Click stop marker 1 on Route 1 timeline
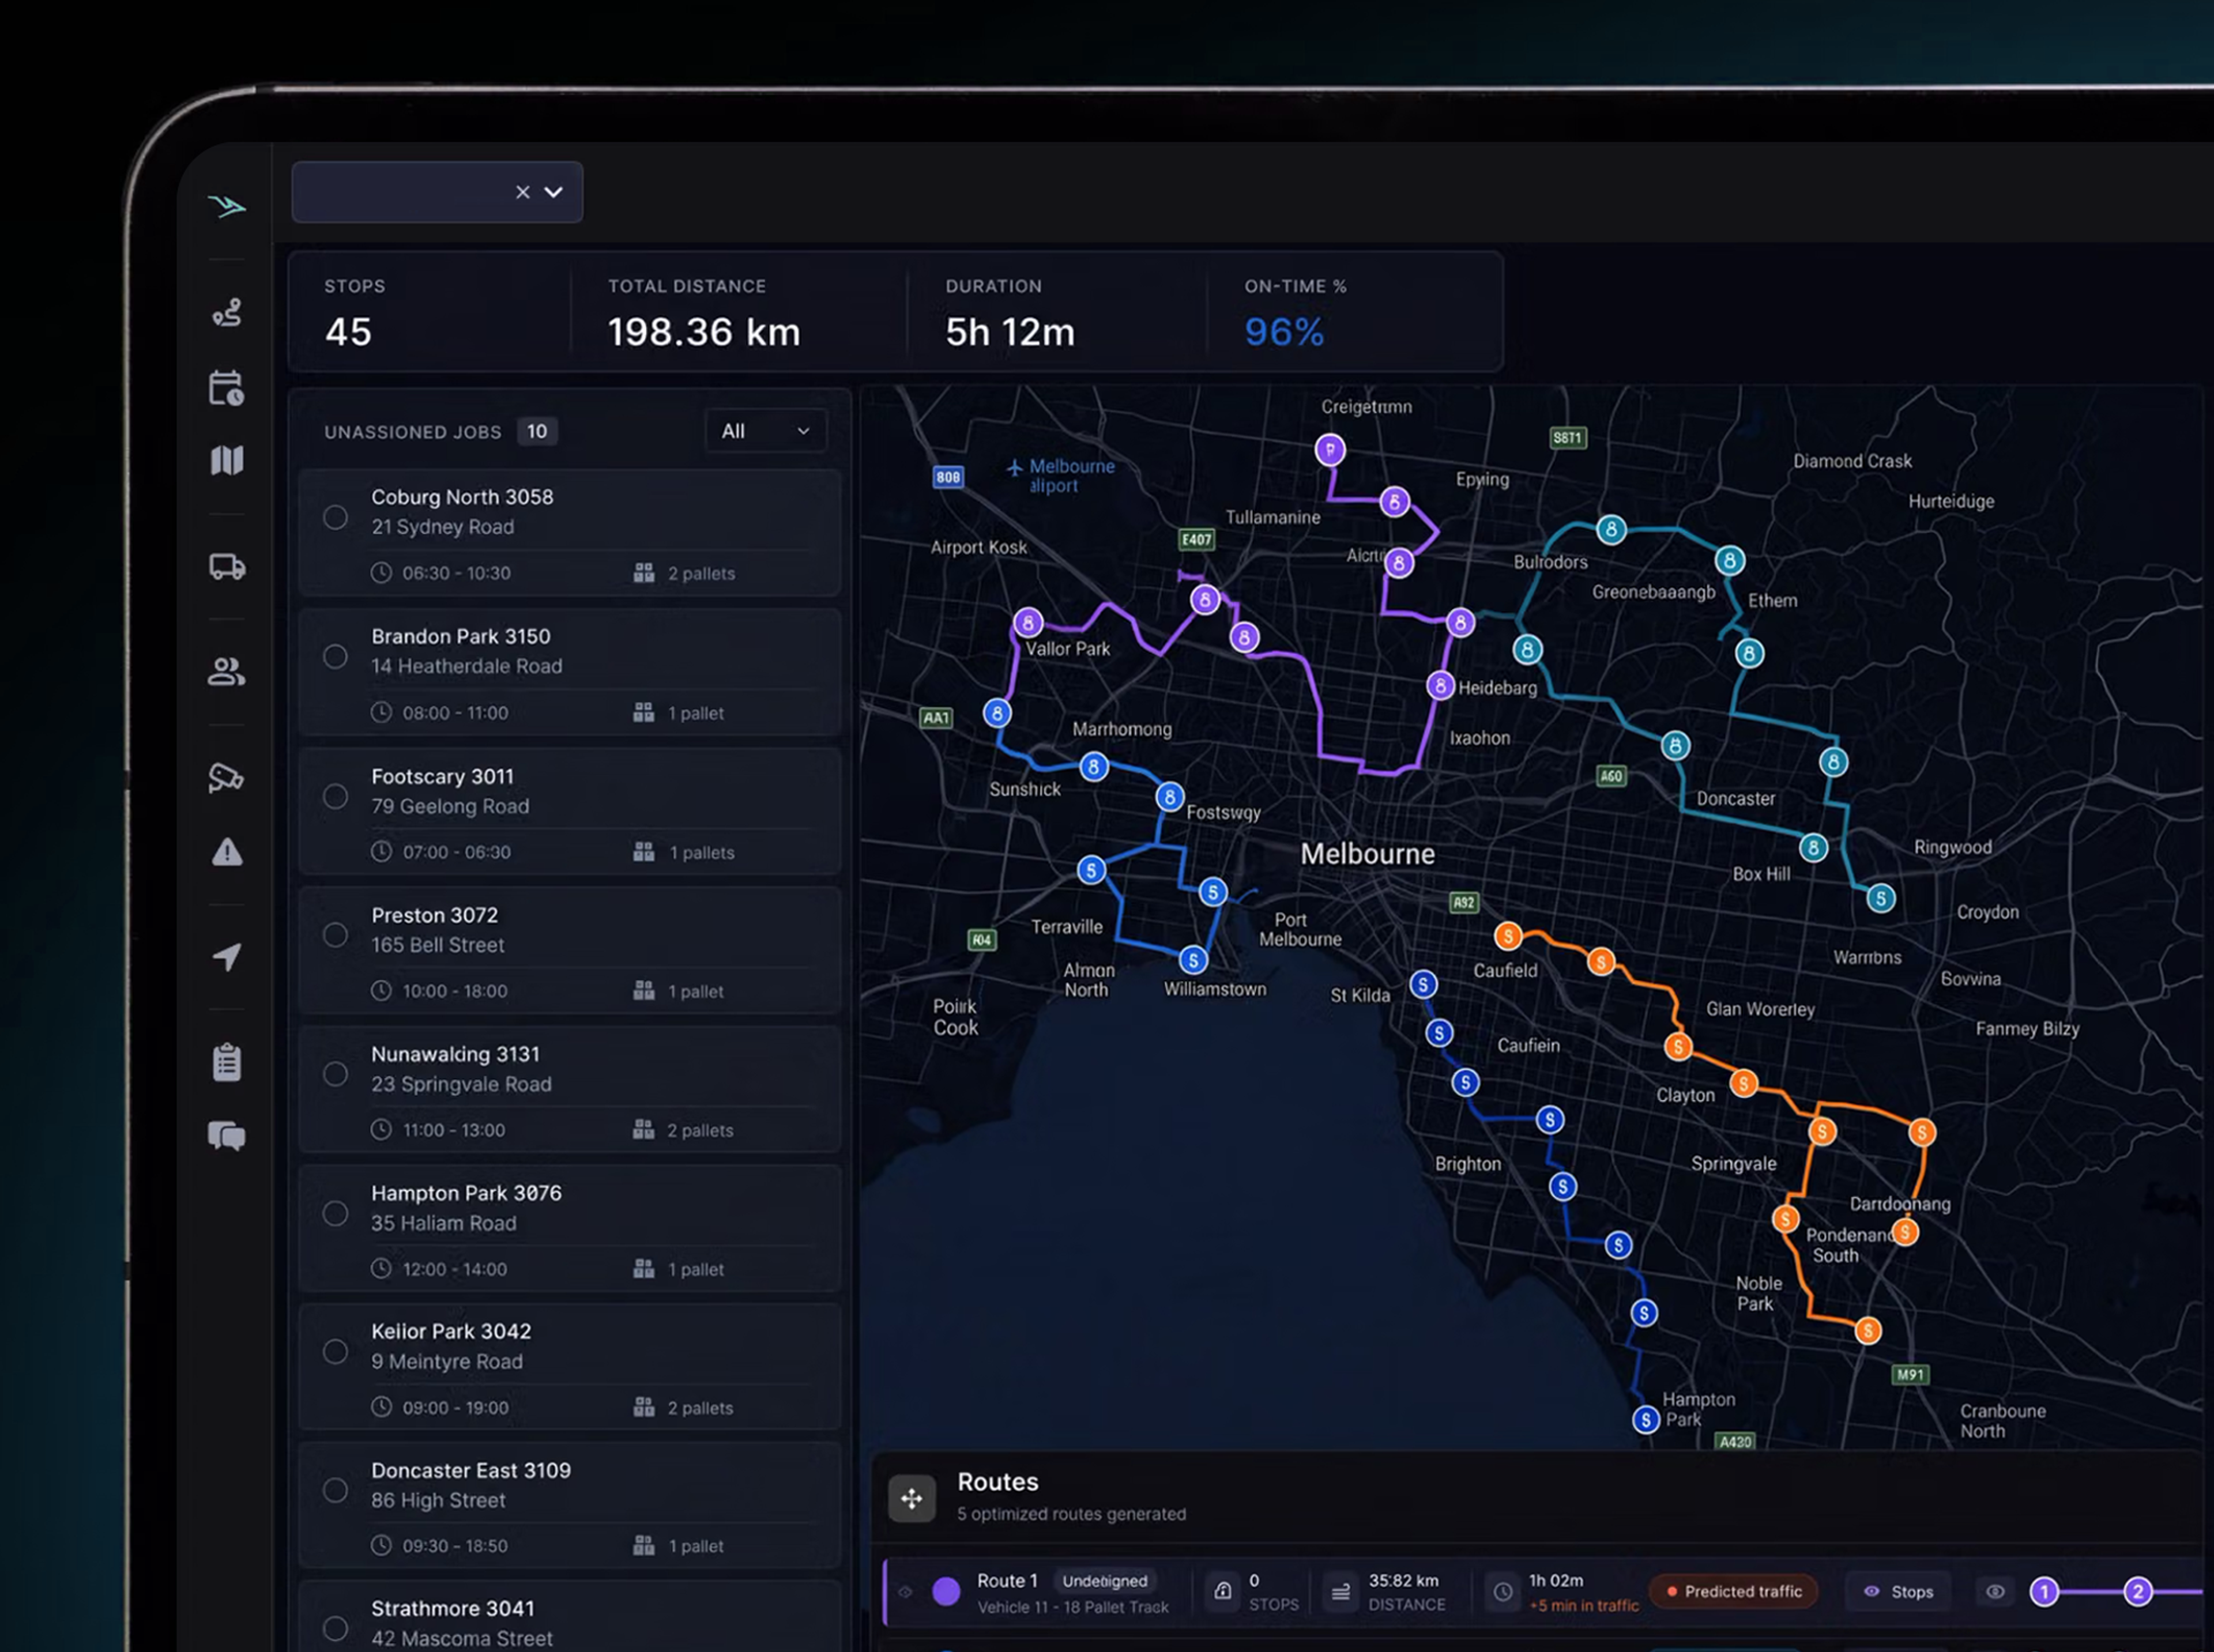The width and height of the screenshot is (2214, 1652). pyautogui.click(x=2044, y=1591)
